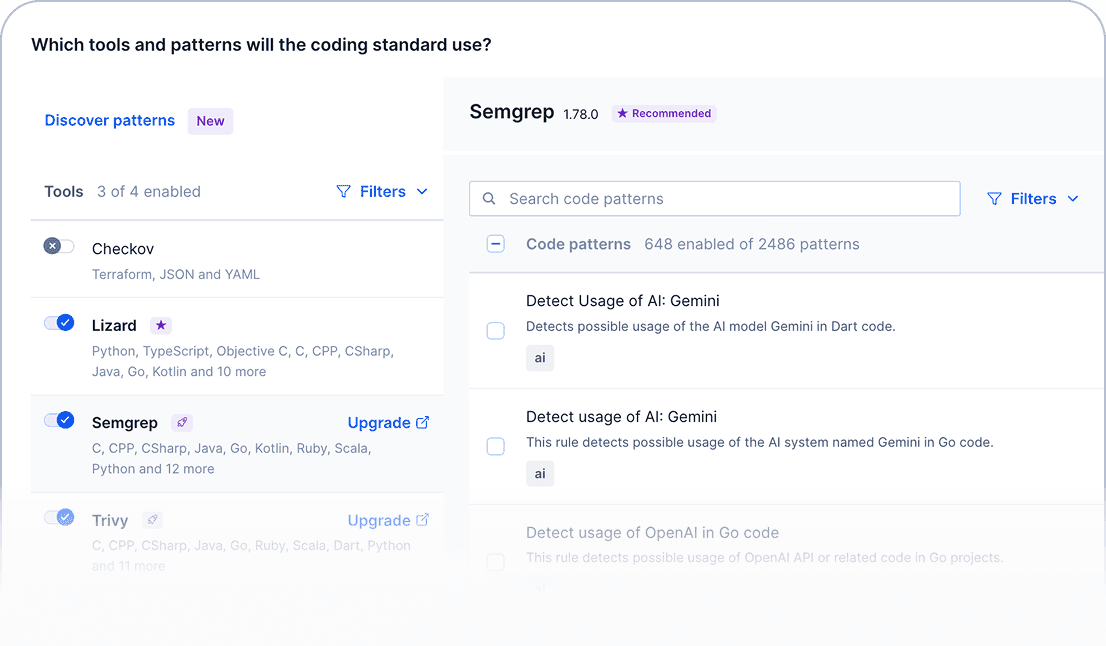This screenshot has height=646, width=1106.
Task: Check the first Detect Usage of AI: Gemini pattern
Action: (495, 330)
